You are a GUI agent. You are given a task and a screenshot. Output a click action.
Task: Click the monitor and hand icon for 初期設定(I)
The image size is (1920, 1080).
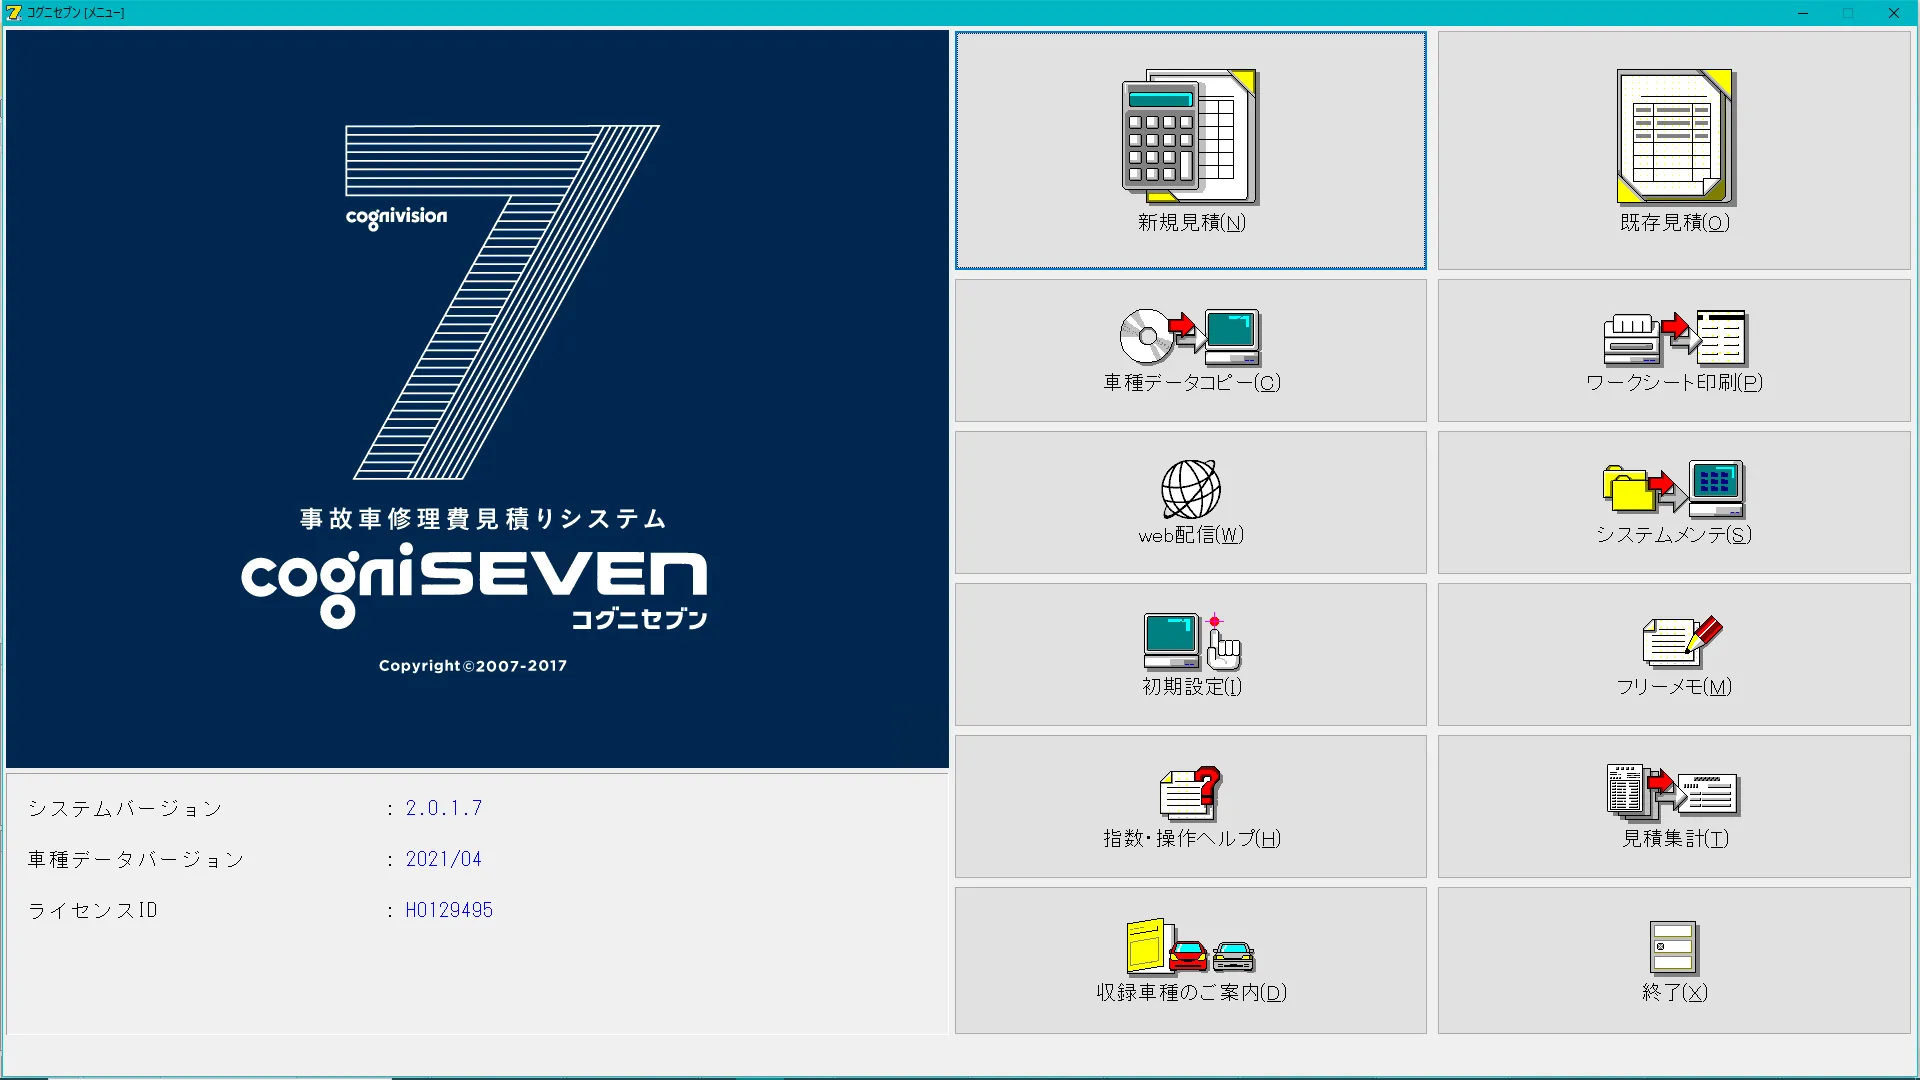(x=1192, y=641)
